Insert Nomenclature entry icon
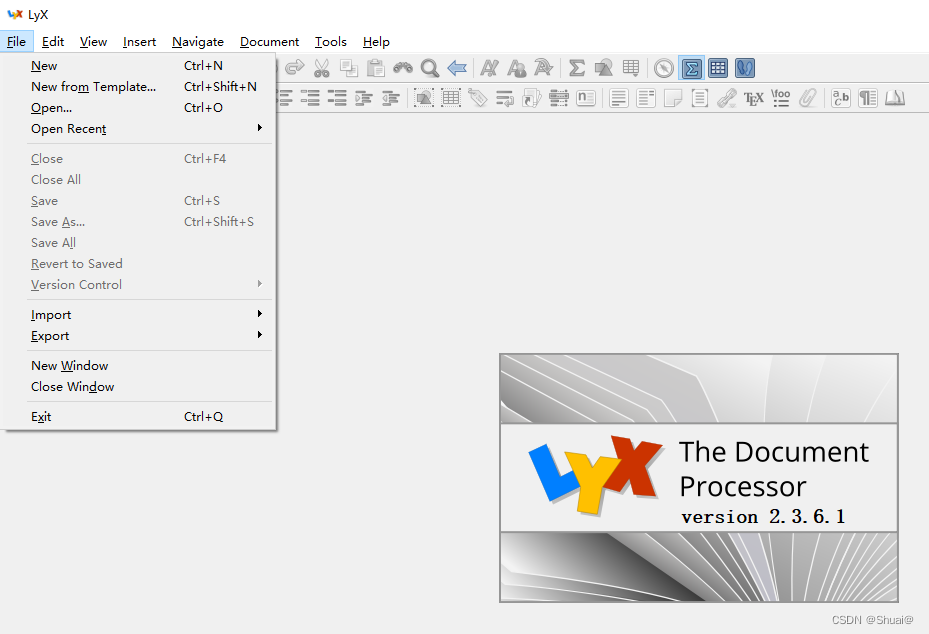 coord(586,98)
